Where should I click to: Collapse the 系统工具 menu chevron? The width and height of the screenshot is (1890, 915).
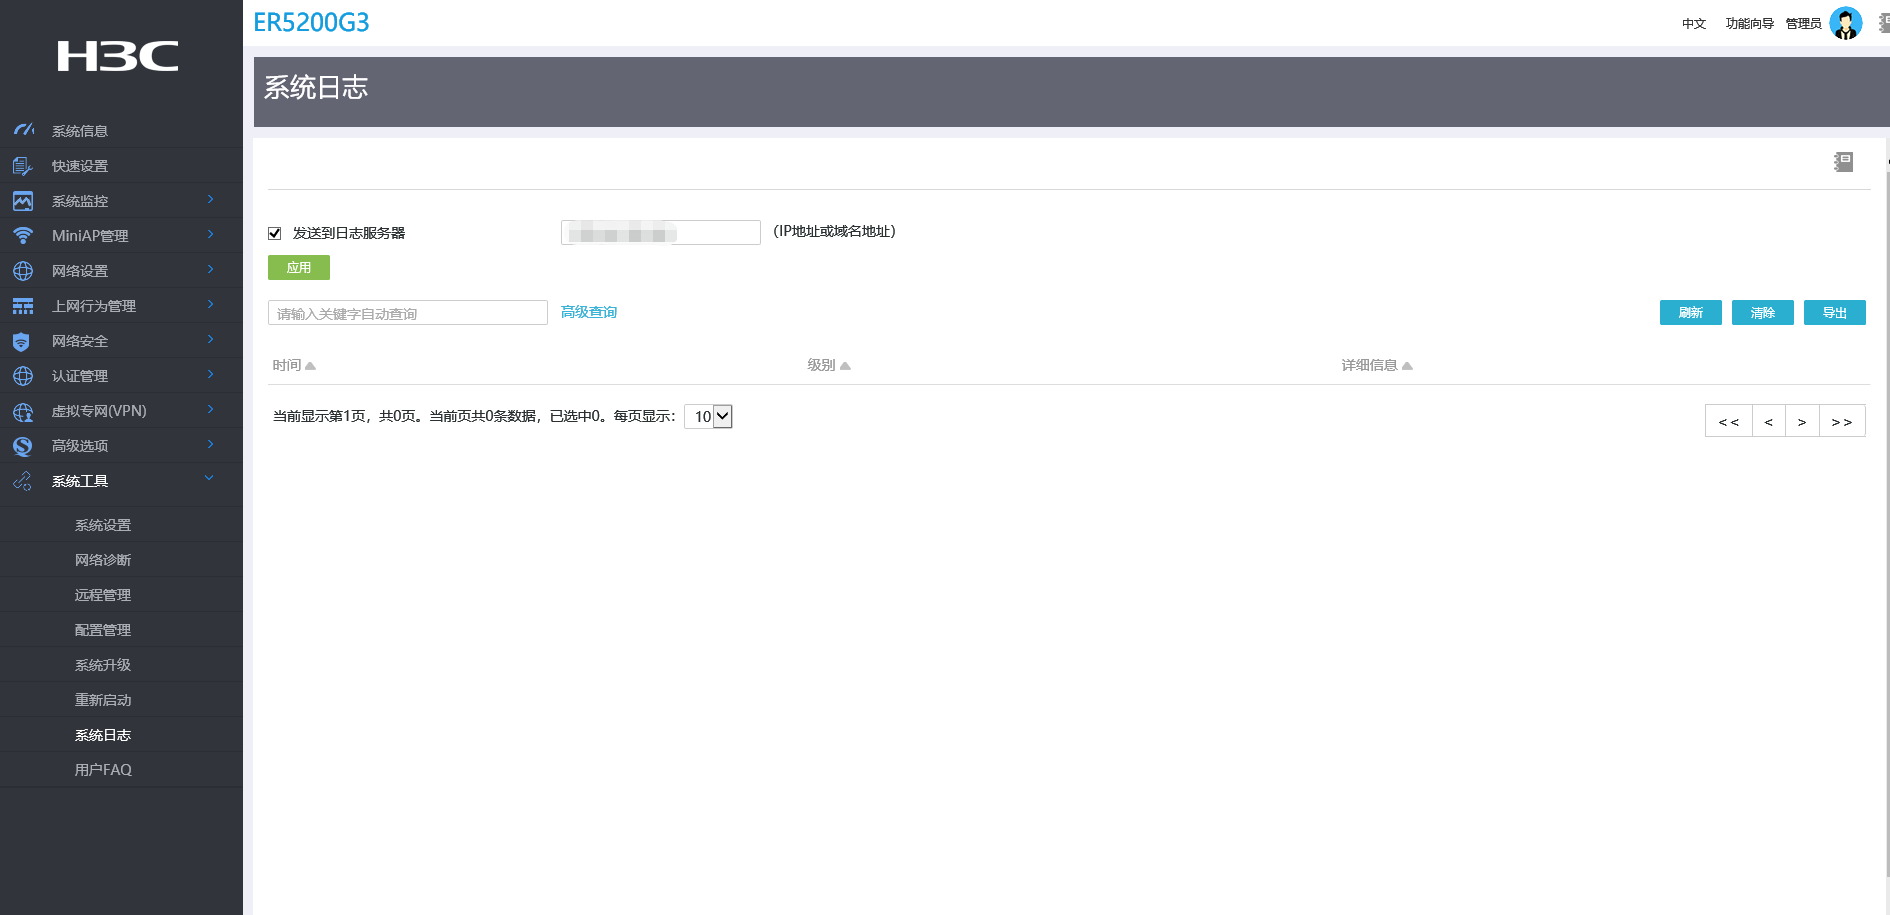click(210, 479)
